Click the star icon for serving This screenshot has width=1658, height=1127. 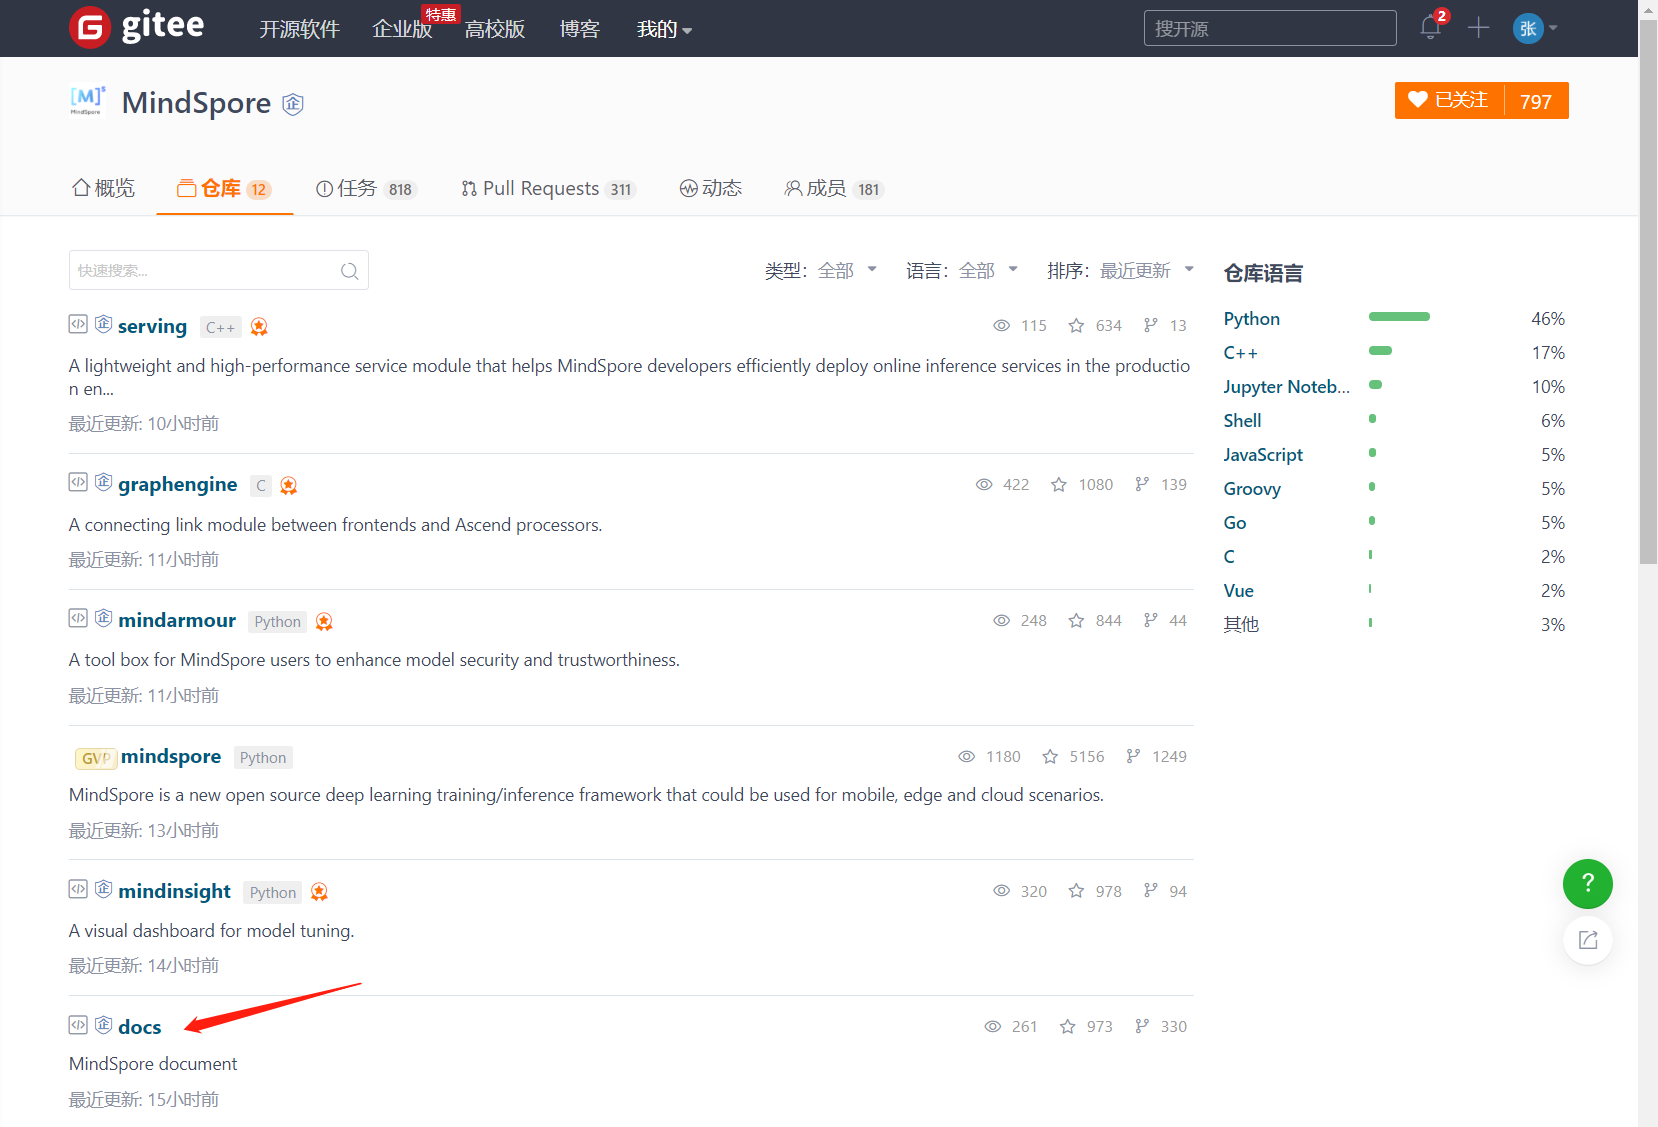(x=1076, y=326)
